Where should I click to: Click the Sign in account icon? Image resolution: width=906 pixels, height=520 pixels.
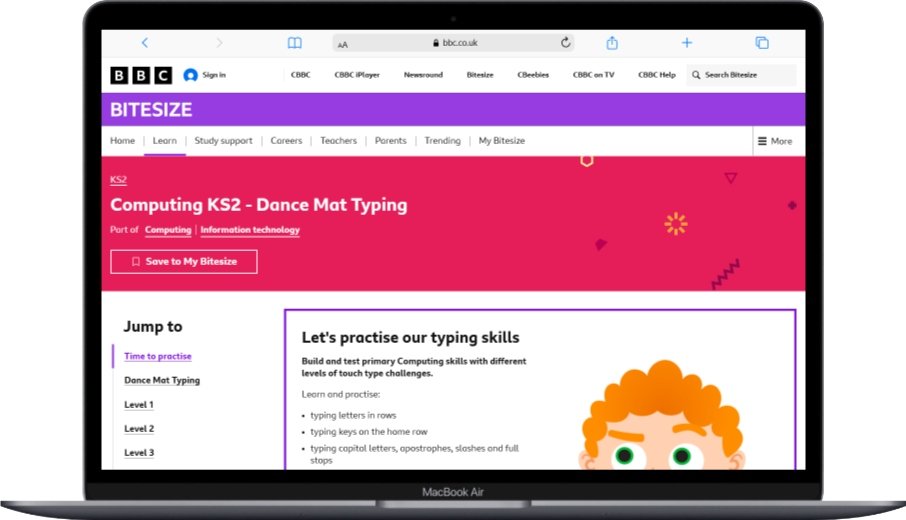click(190, 75)
